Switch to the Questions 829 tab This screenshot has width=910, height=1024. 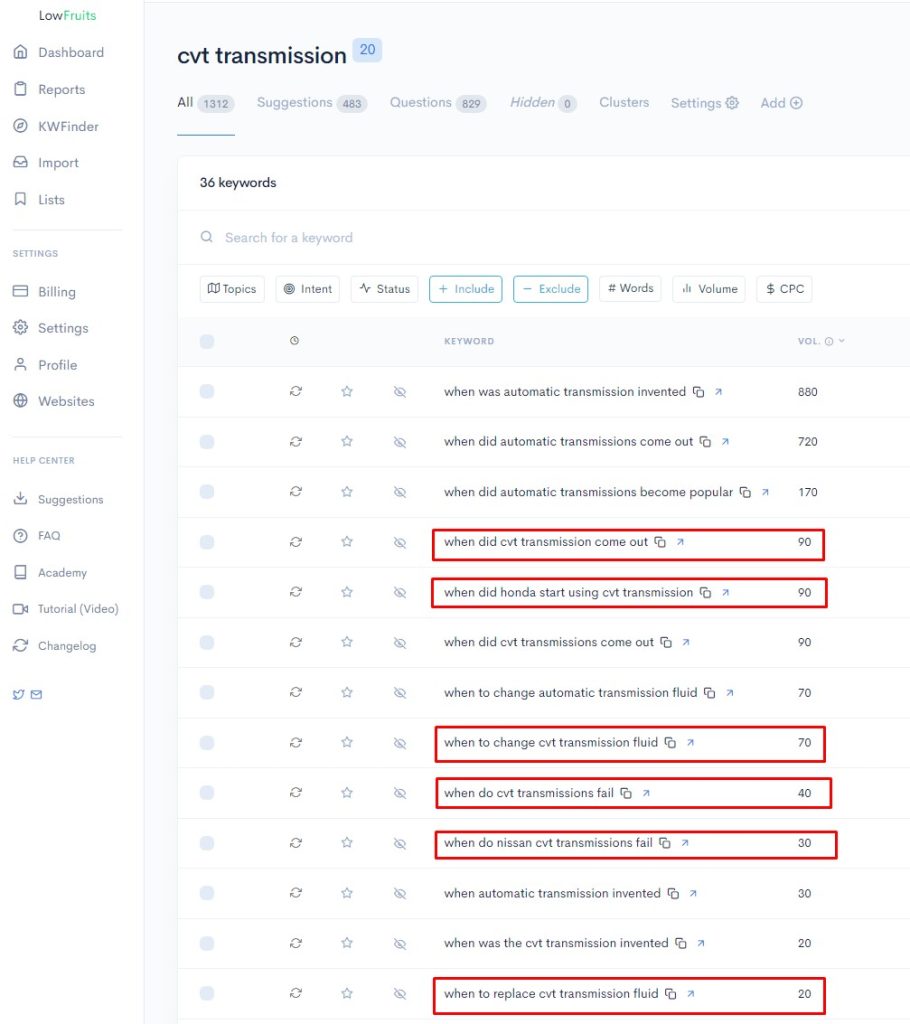tap(438, 103)
